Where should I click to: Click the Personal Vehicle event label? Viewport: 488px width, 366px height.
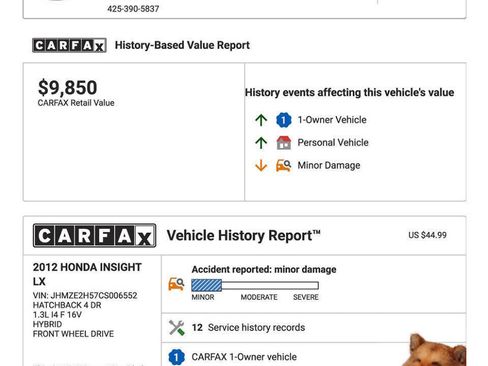333,143
